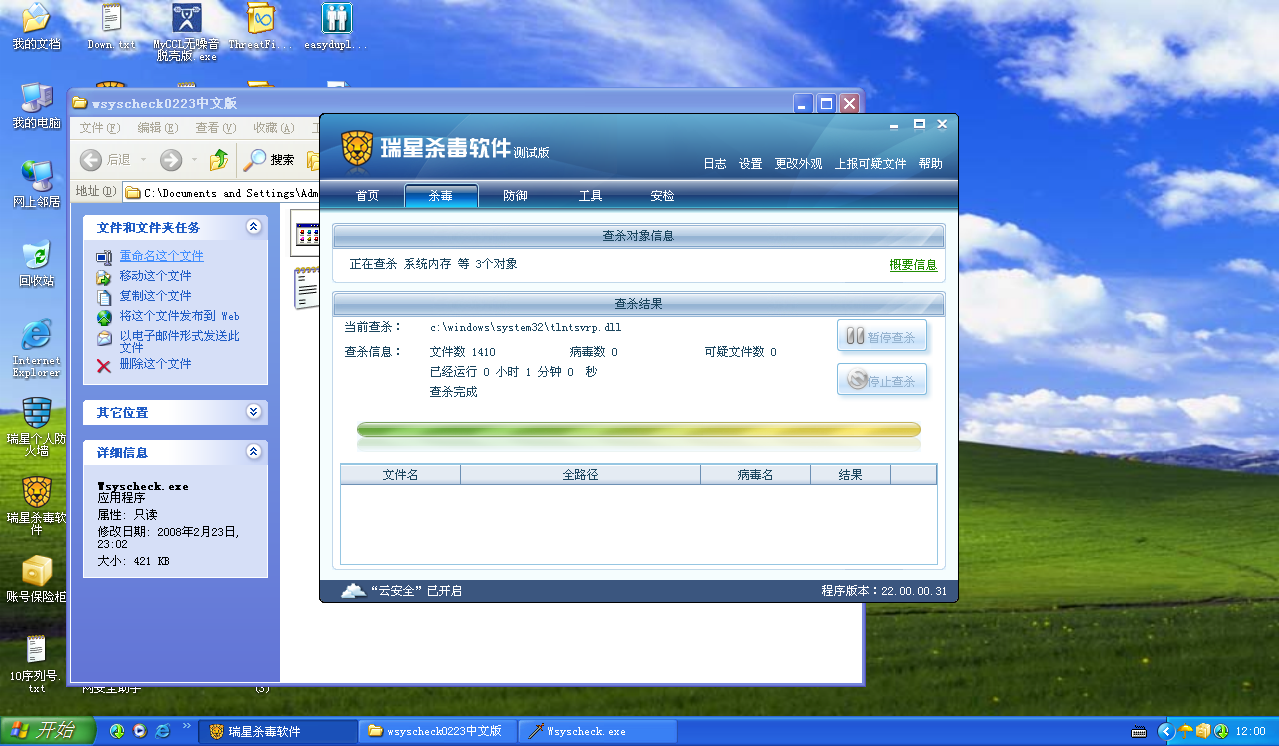Image resolution: width=1279 pixels, height=746 pixels.
Task: Click the 停止查杀 stop scan button
Action: point(882,380)
